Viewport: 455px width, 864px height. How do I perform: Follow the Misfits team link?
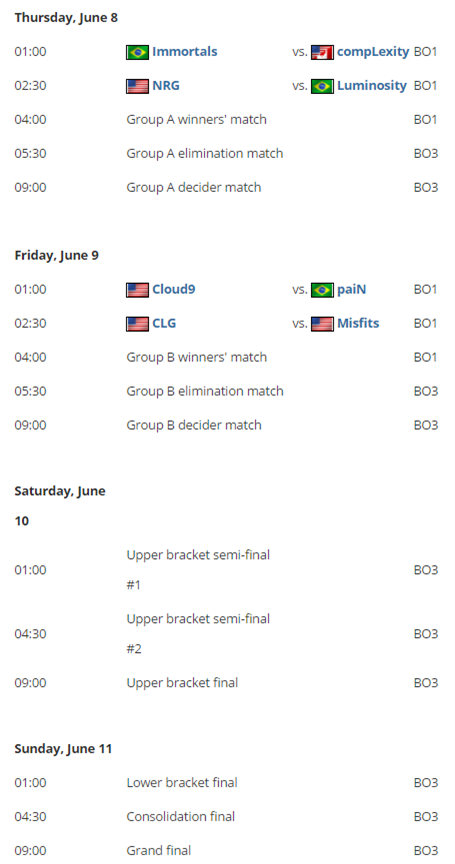(358, 323)
